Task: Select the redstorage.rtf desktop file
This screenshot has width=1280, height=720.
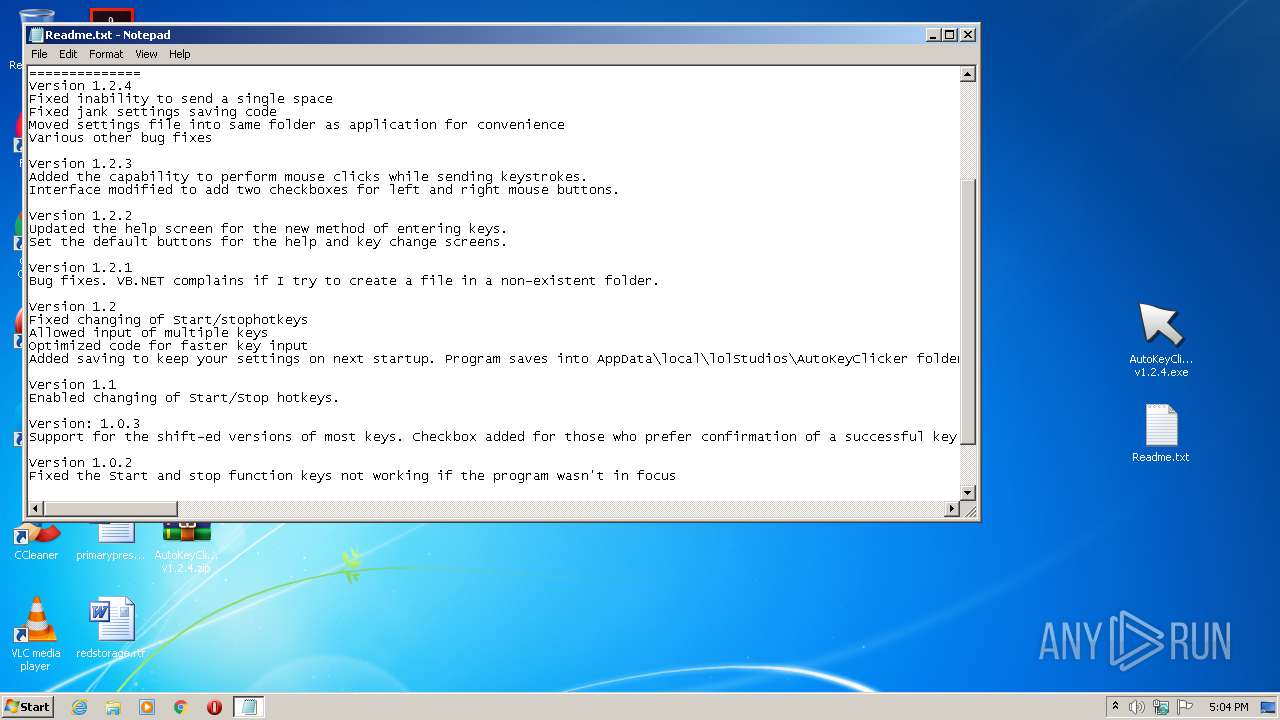Action: tap(111, 628)
